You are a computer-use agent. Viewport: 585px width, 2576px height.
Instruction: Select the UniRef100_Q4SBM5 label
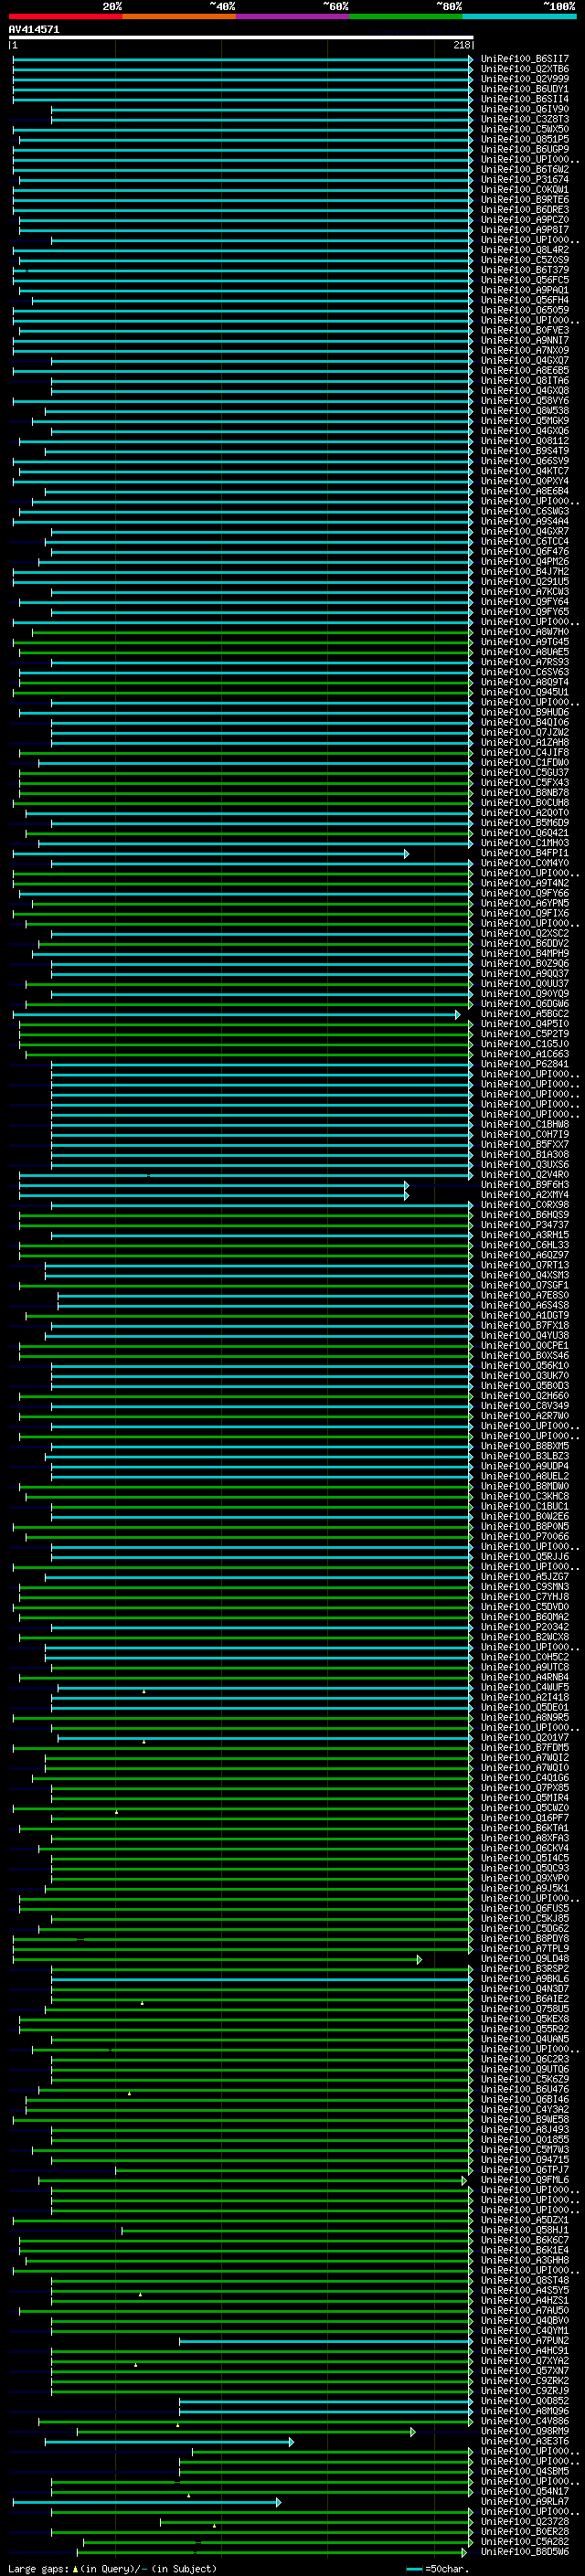pyautogui.click(x=525, y=2471)
